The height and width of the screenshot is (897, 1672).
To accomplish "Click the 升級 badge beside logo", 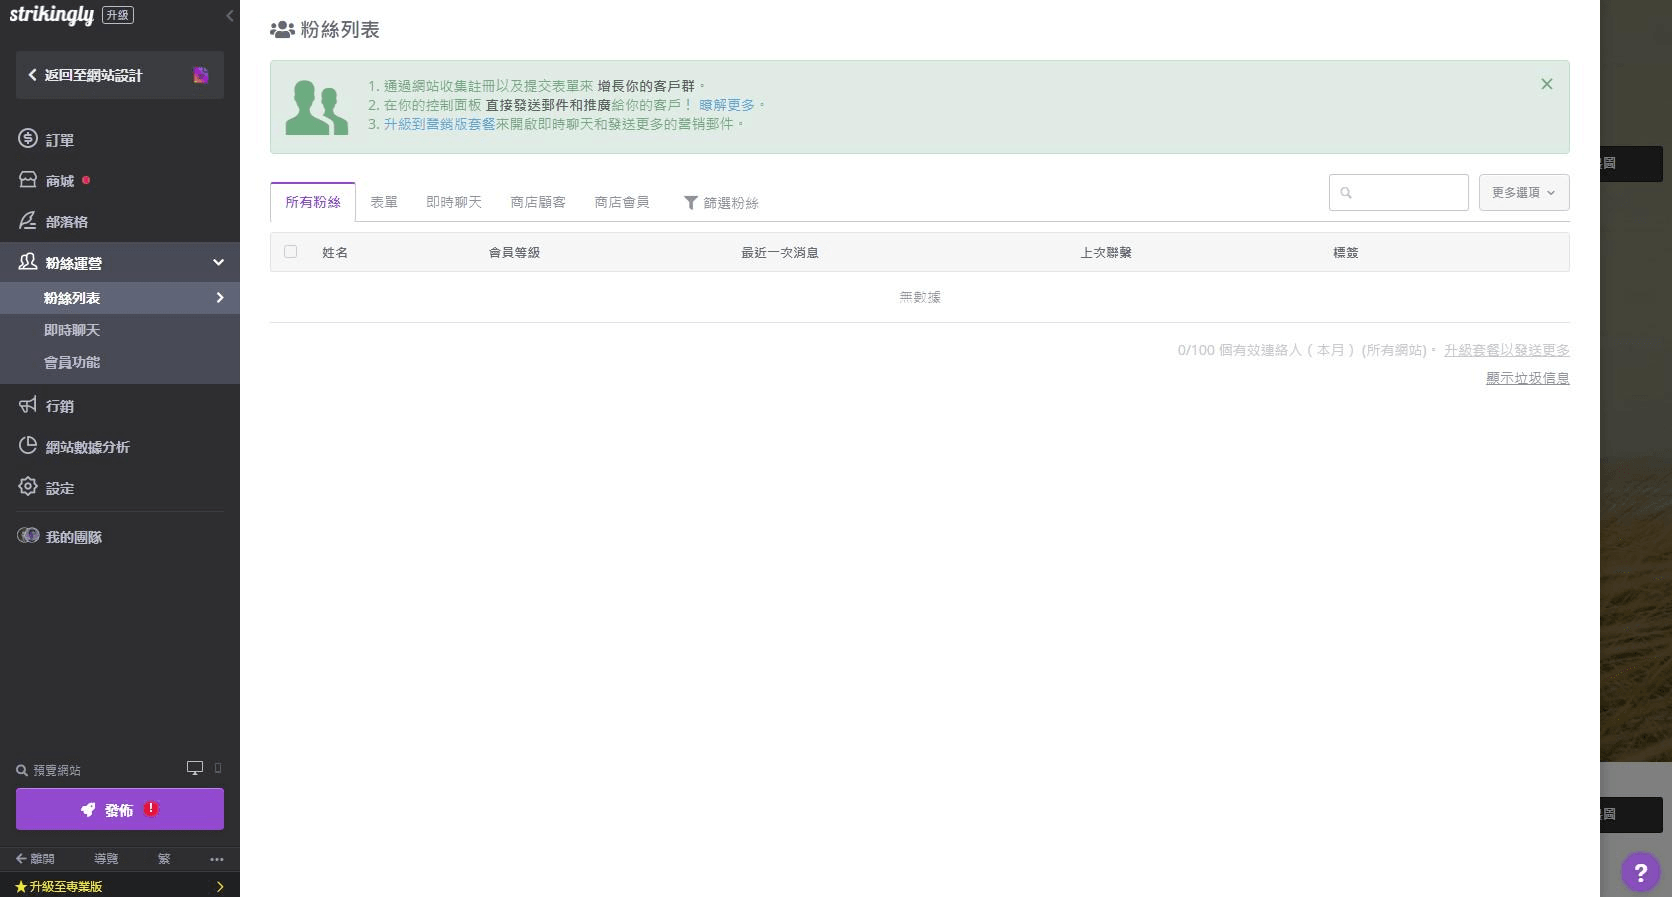I will [x=118, y=15].
